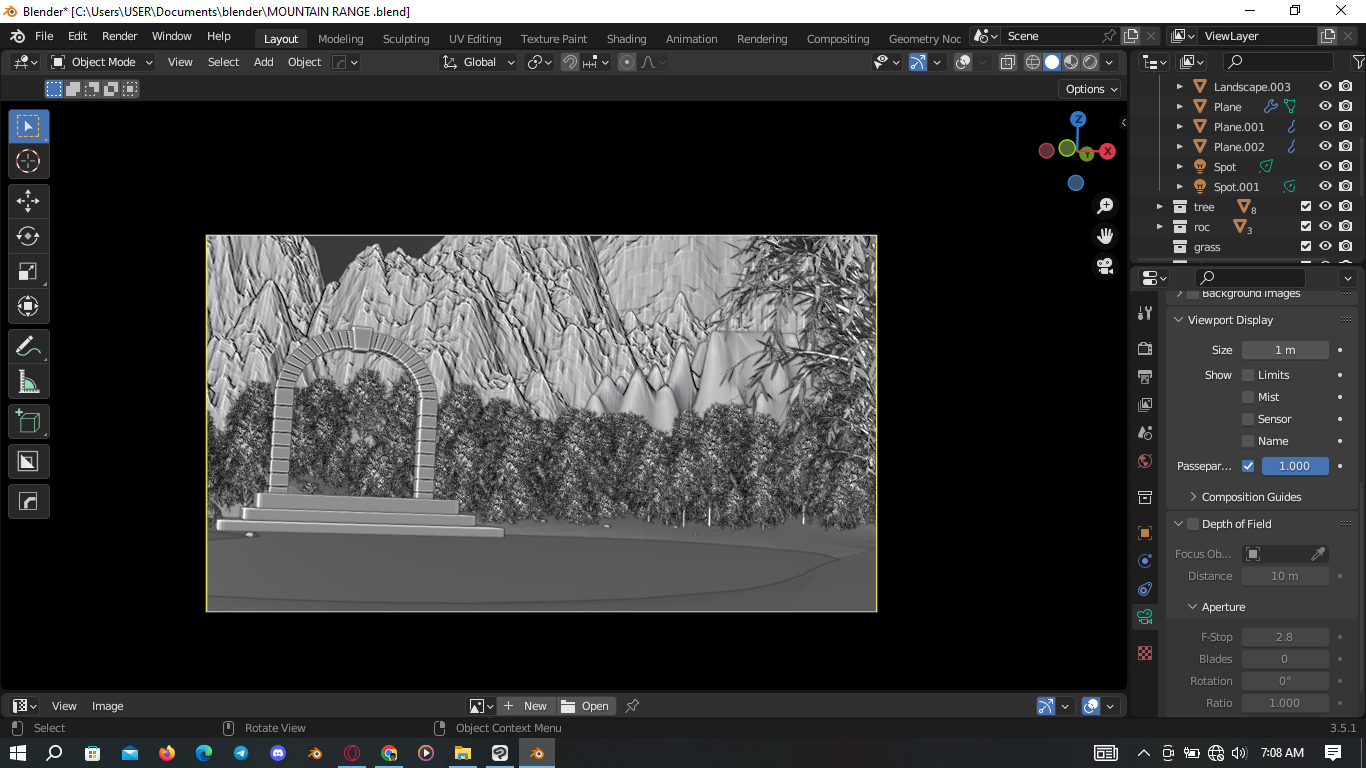Uncheck the Passepartout checkbox
Image resolution: width=1366 pixels, height=768 pixels.
click(1248, 466)
